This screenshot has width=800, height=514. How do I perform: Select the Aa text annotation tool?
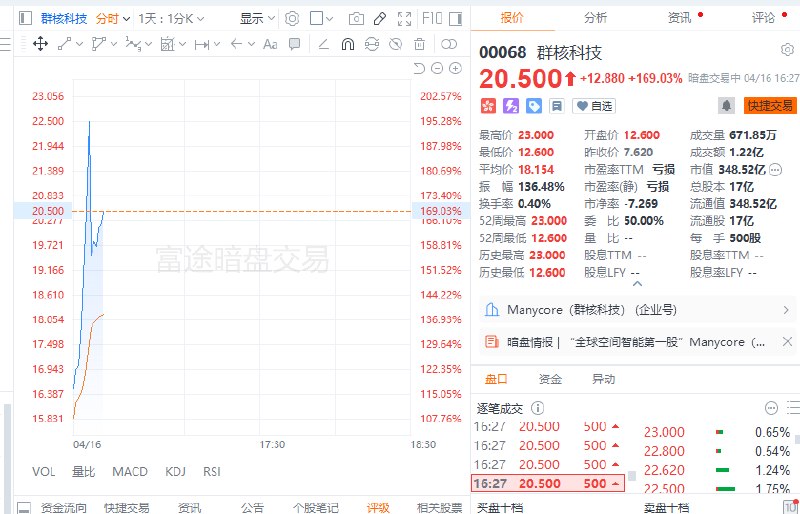click(270, 44)
